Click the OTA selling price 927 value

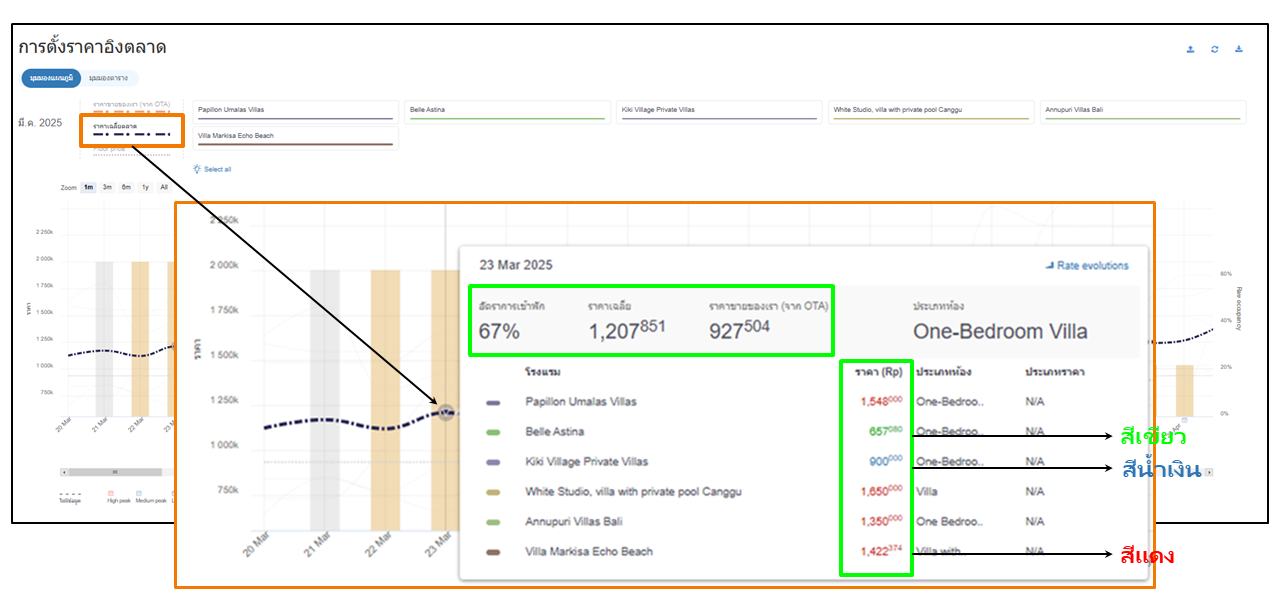tap(739, 330)
